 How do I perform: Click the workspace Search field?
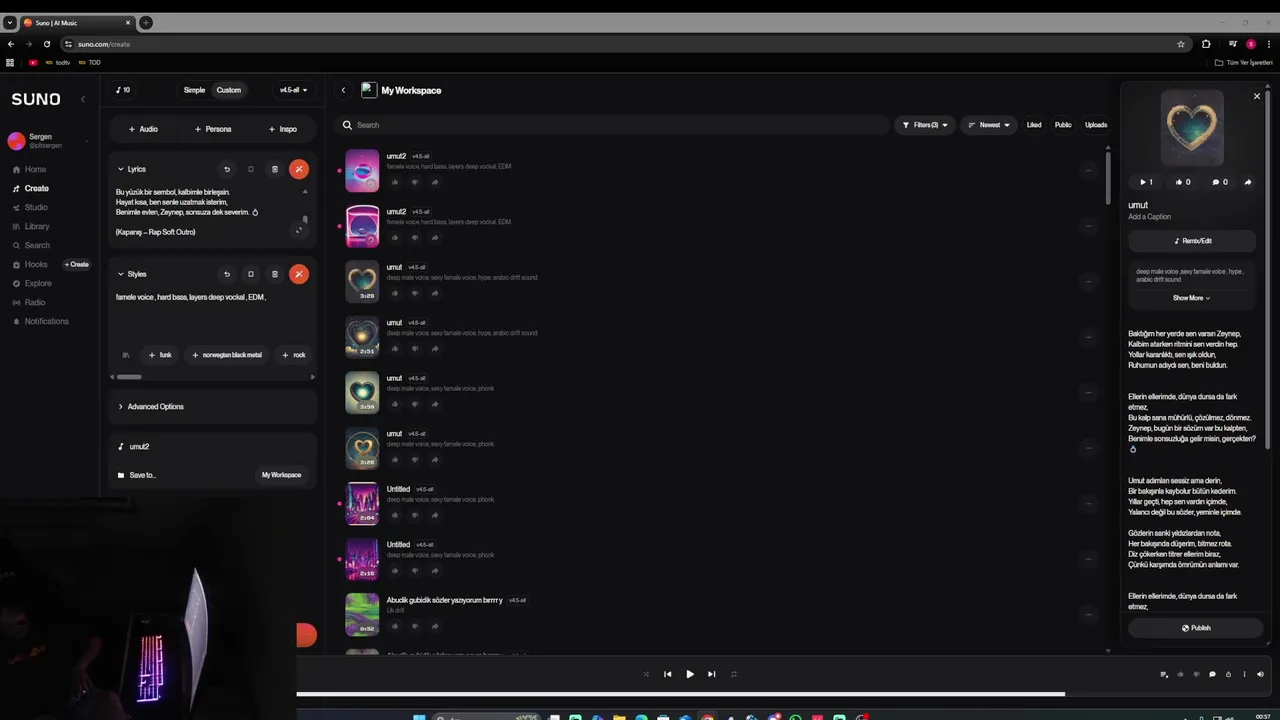click(x=612, y=125)
